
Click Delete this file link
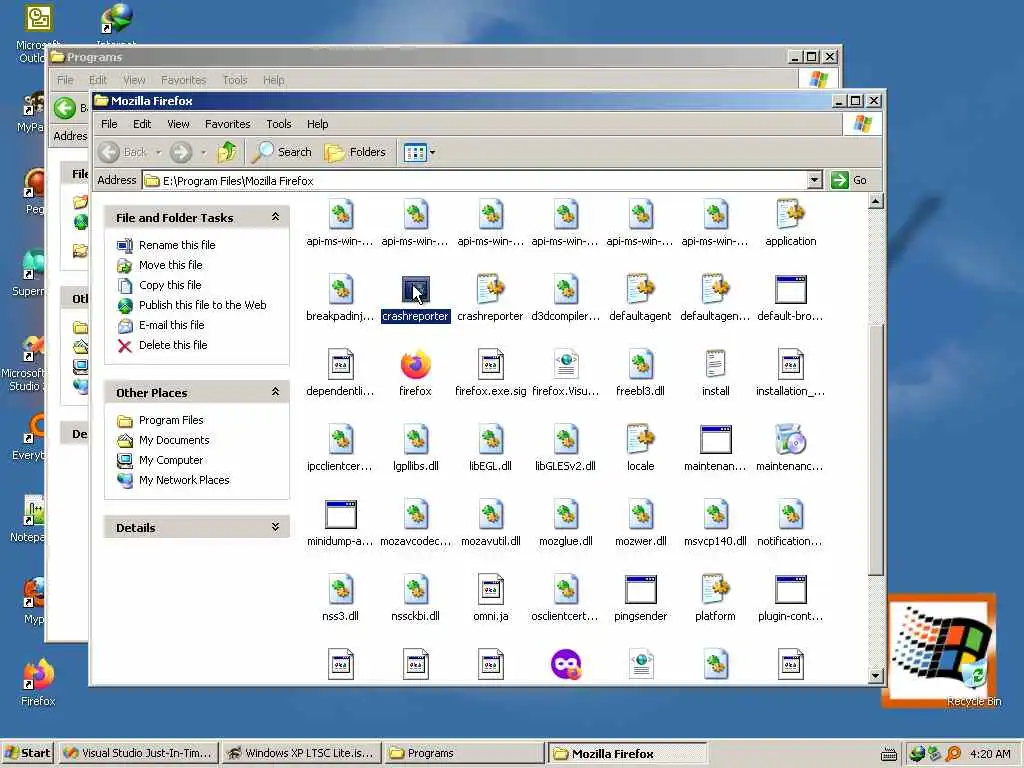click(x=173, y=345)
